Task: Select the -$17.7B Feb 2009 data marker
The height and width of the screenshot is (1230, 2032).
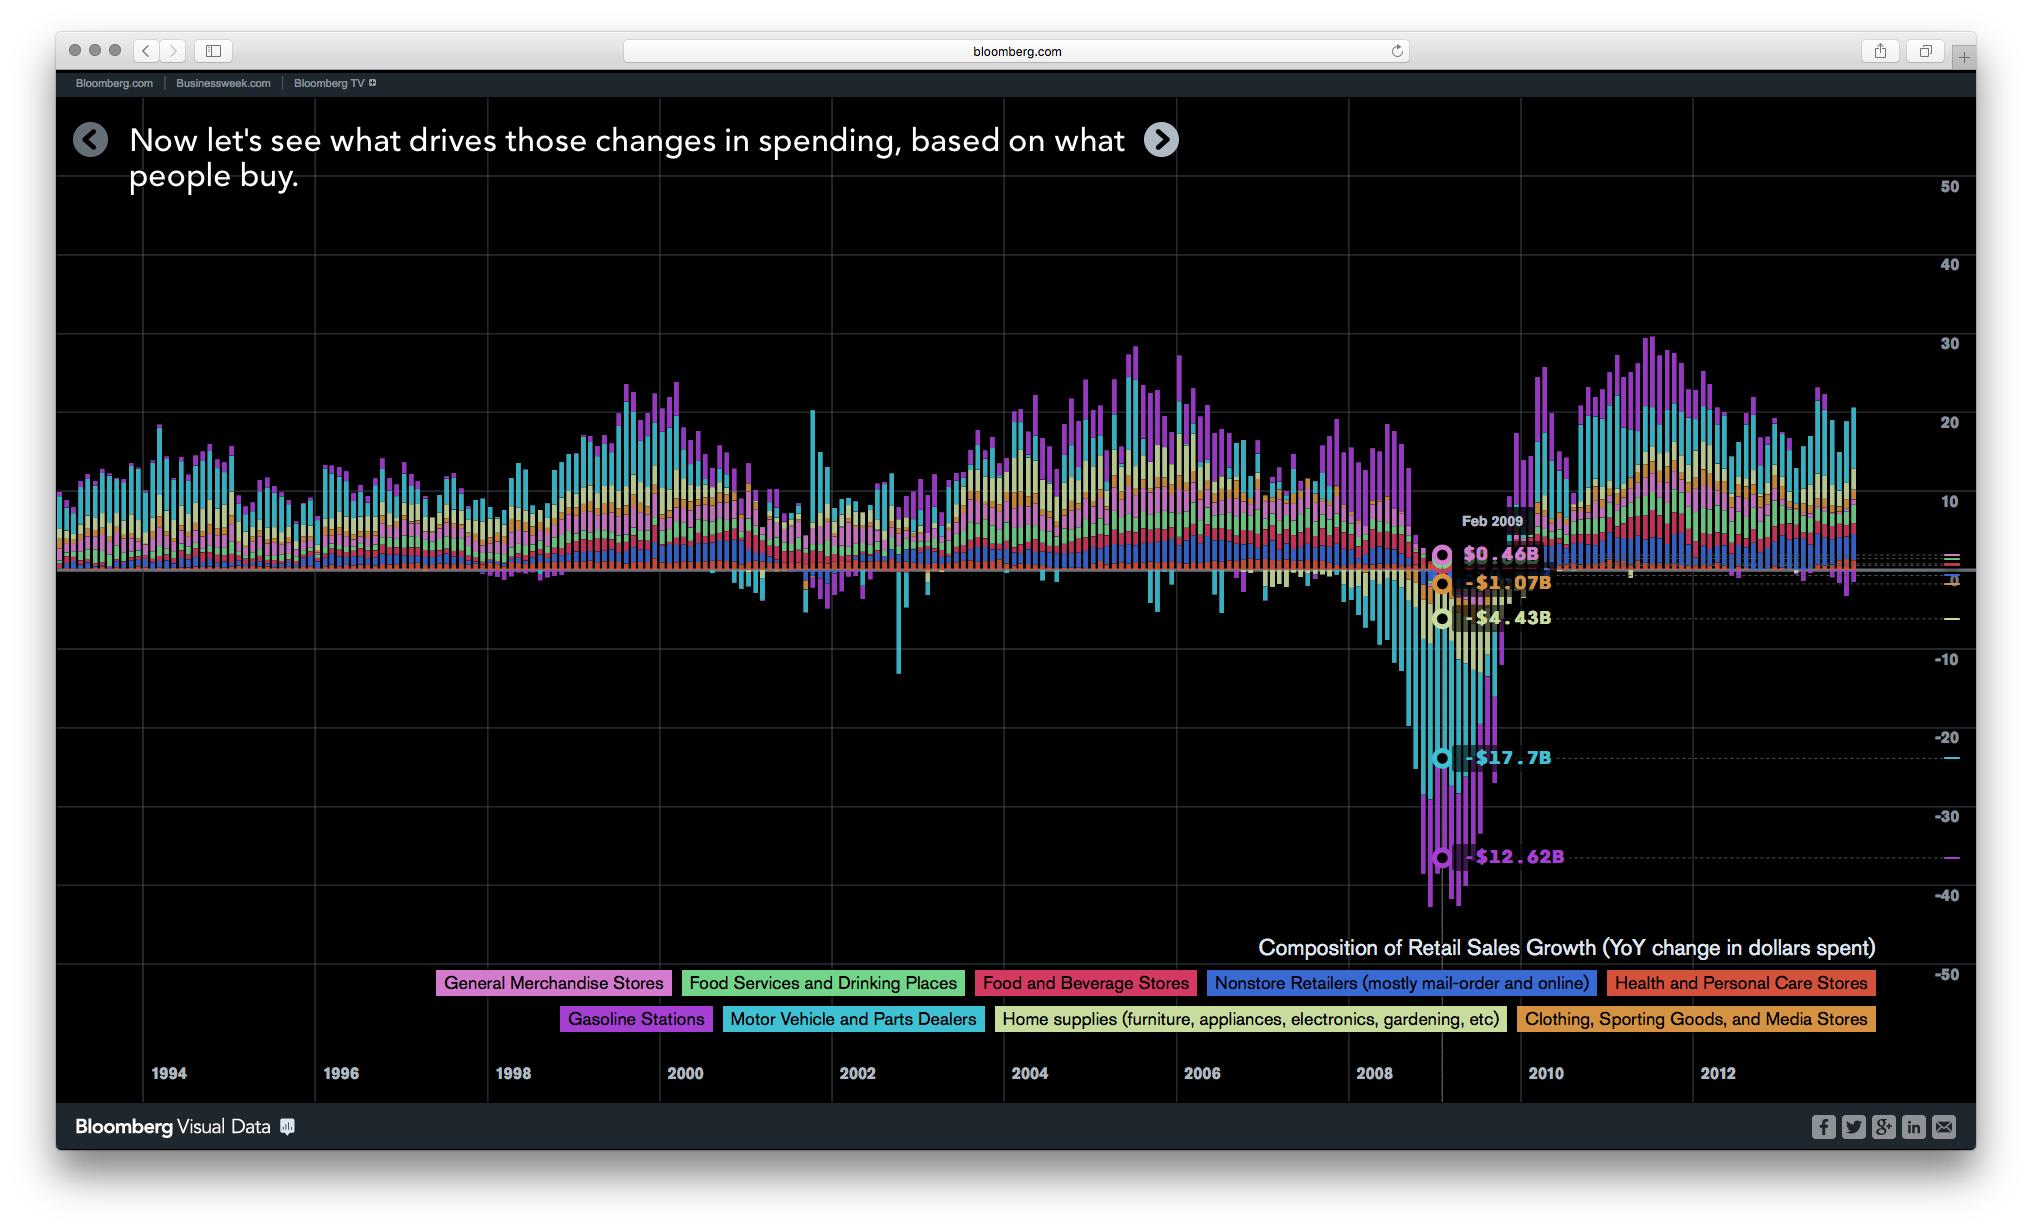Action: (1442, 758)
